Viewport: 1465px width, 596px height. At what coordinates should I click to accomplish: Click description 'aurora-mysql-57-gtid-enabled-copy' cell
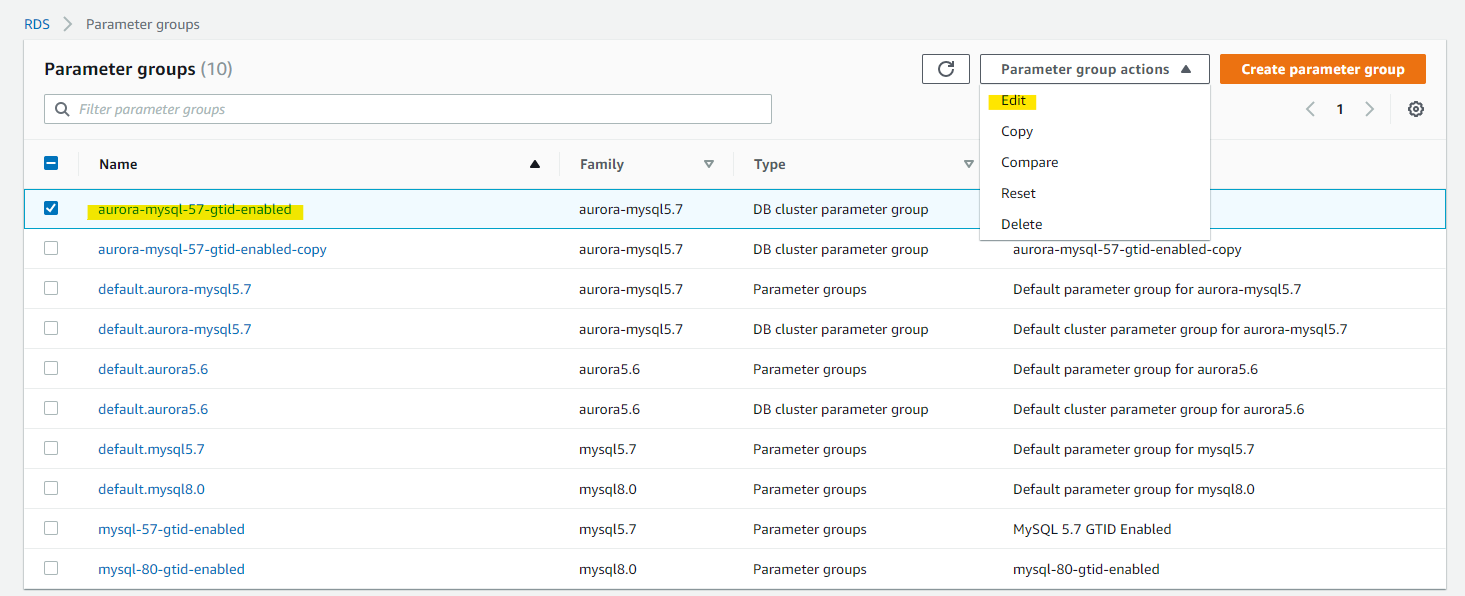pos(1127,249)
